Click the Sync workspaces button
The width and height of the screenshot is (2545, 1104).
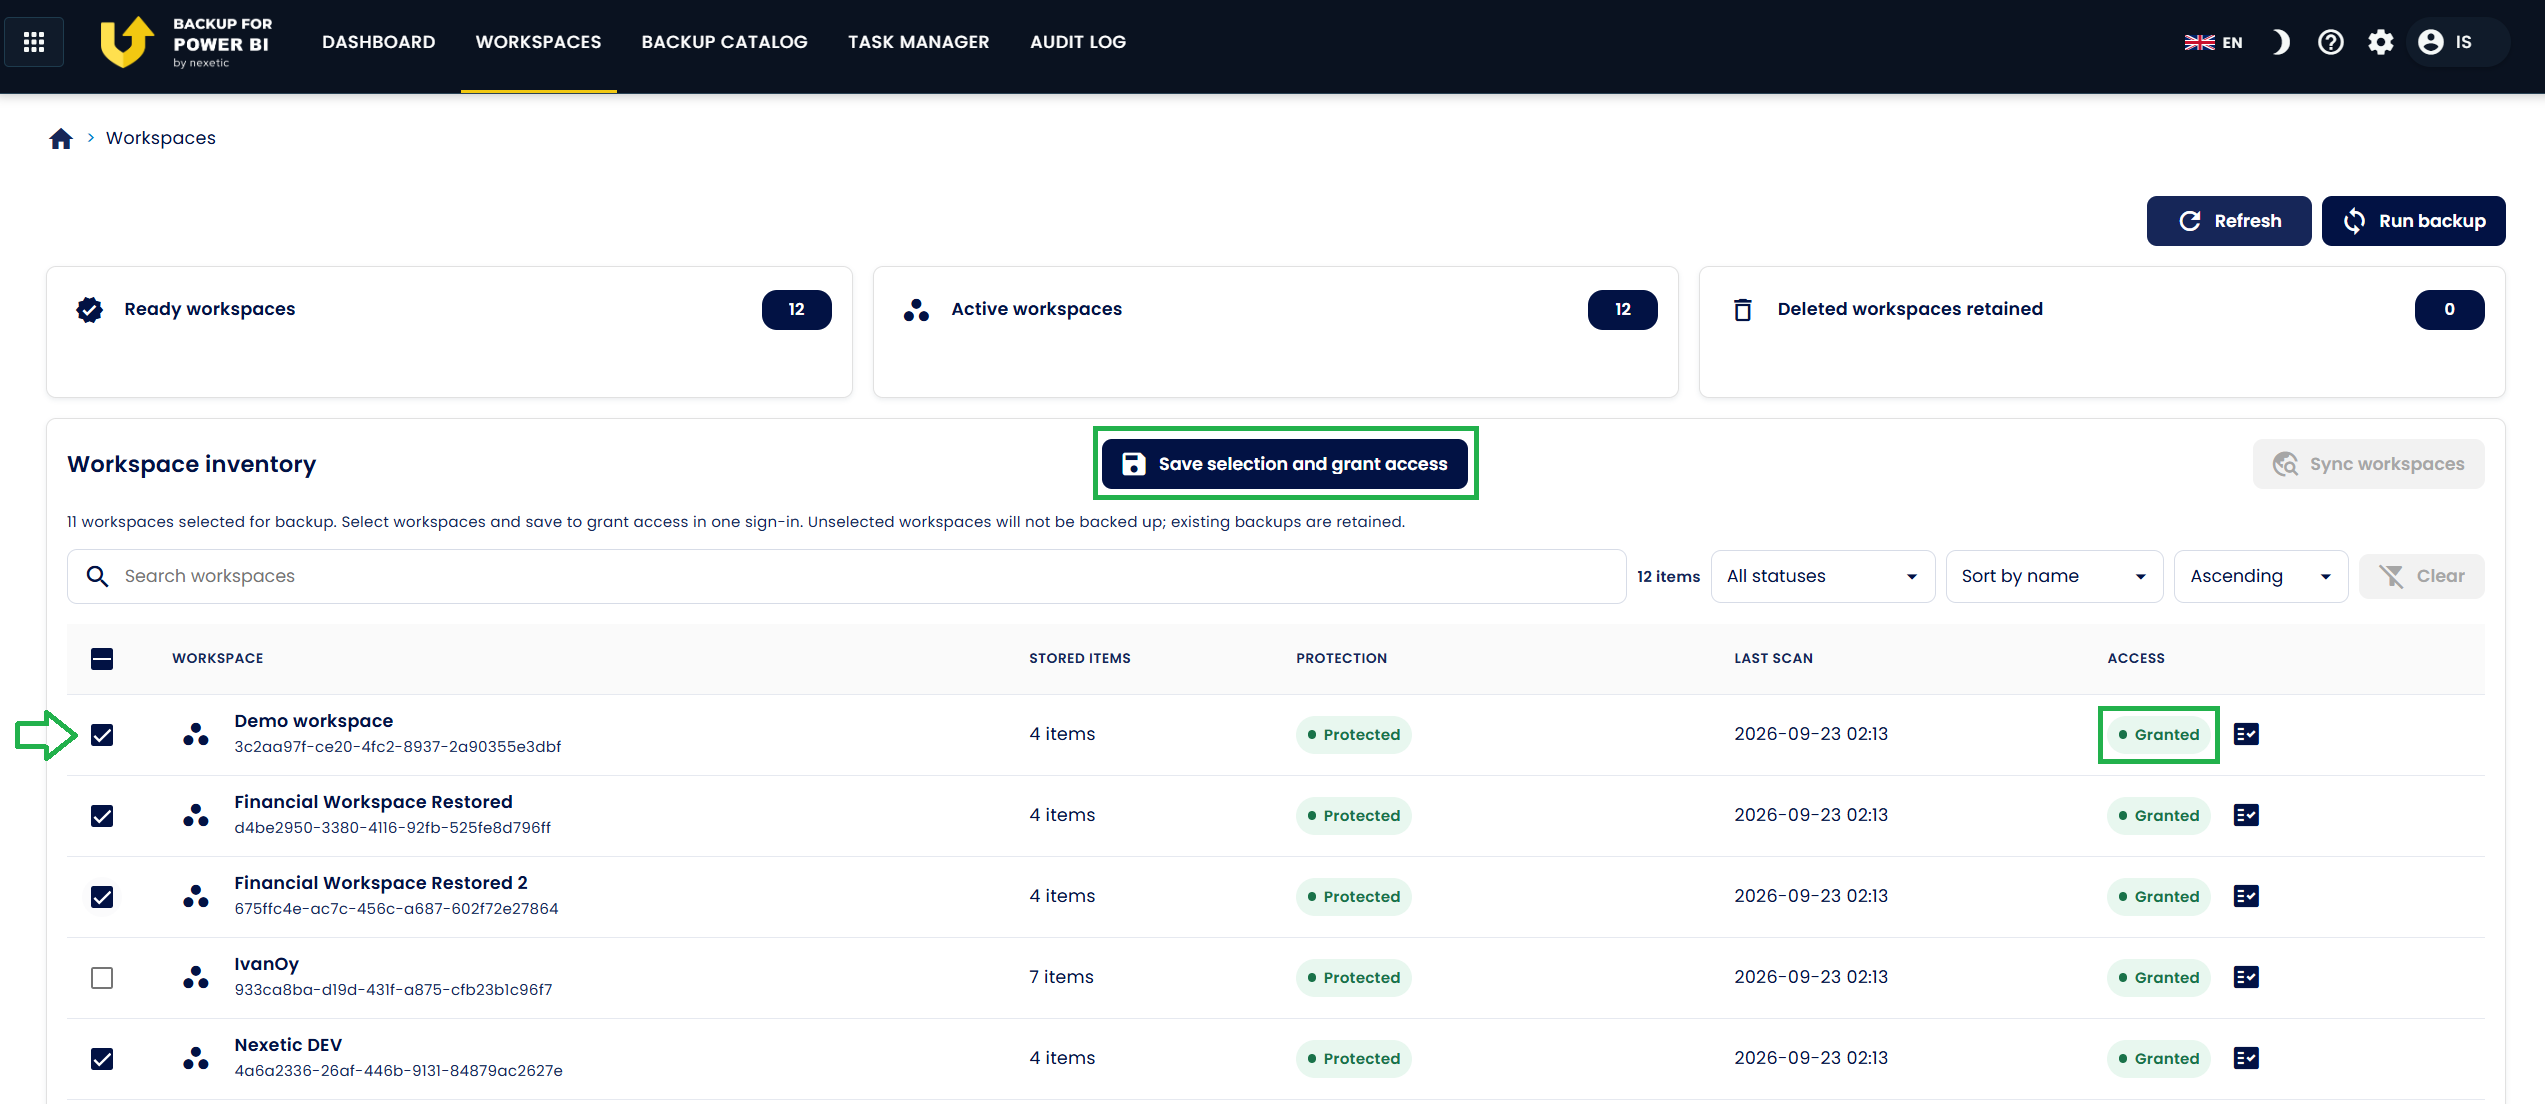point(2368,464)
